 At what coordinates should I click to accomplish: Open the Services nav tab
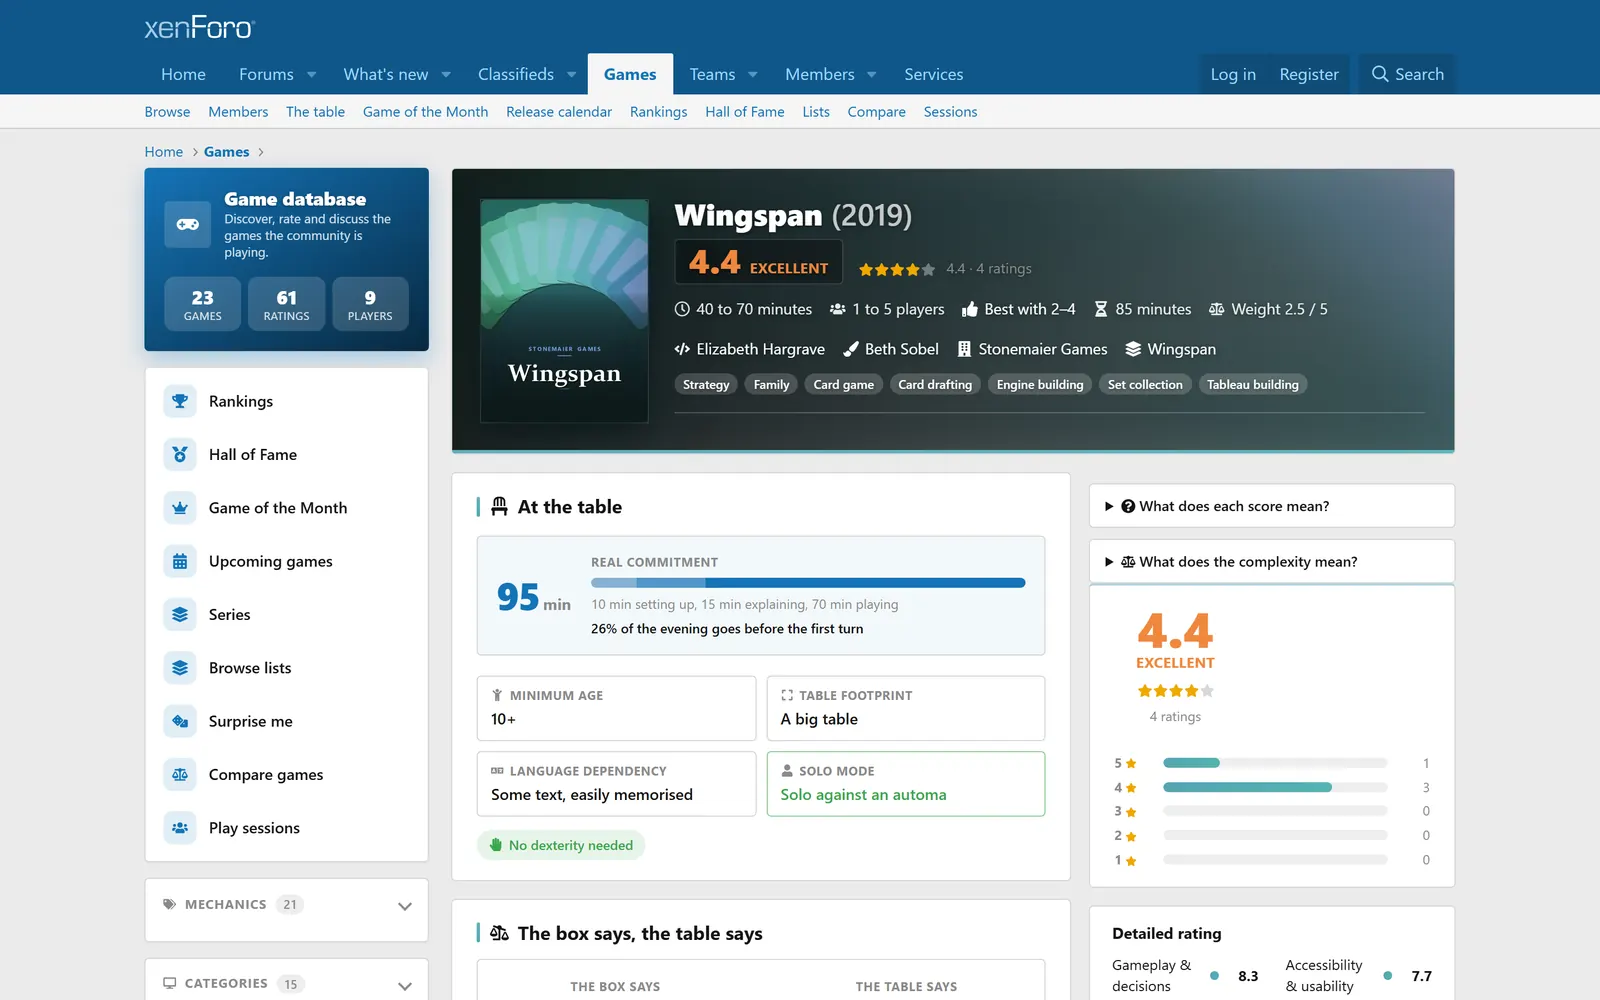[x=934, y=74]
